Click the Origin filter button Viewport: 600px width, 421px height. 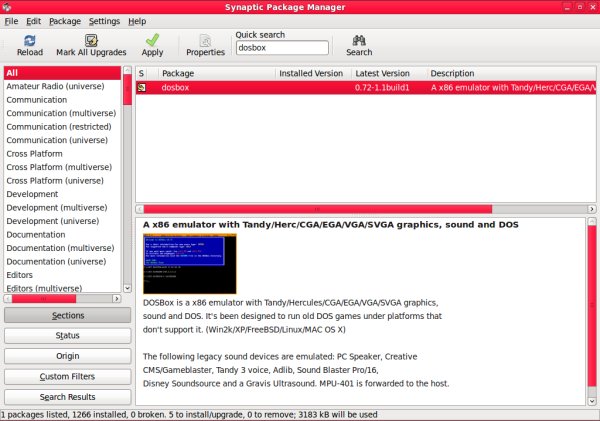[67, 356]
